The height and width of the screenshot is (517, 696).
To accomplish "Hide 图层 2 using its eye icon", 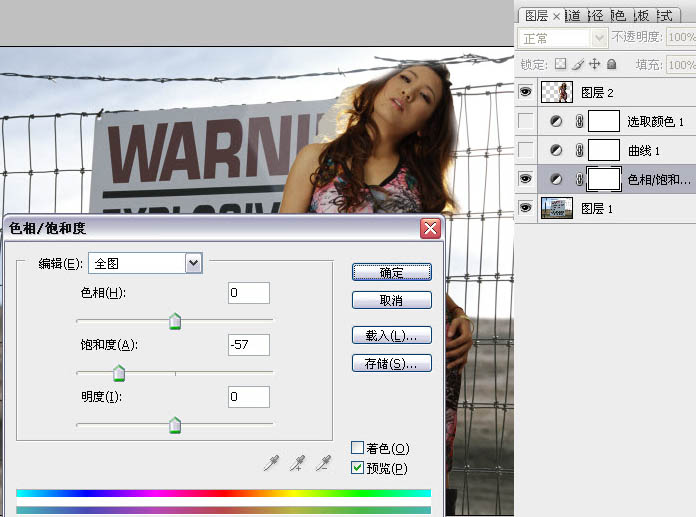I will pos(526,92).
